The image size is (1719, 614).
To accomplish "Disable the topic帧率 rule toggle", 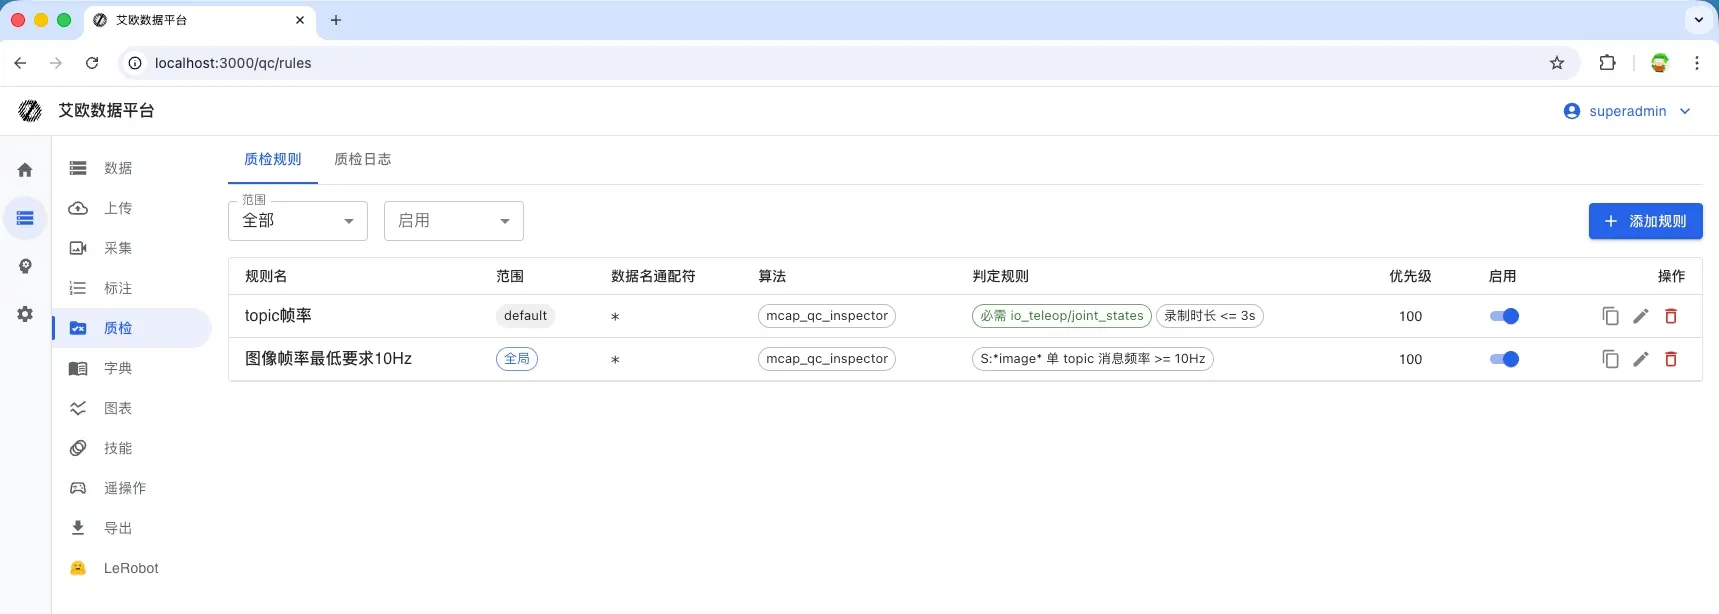I will tap(1504, 316).
